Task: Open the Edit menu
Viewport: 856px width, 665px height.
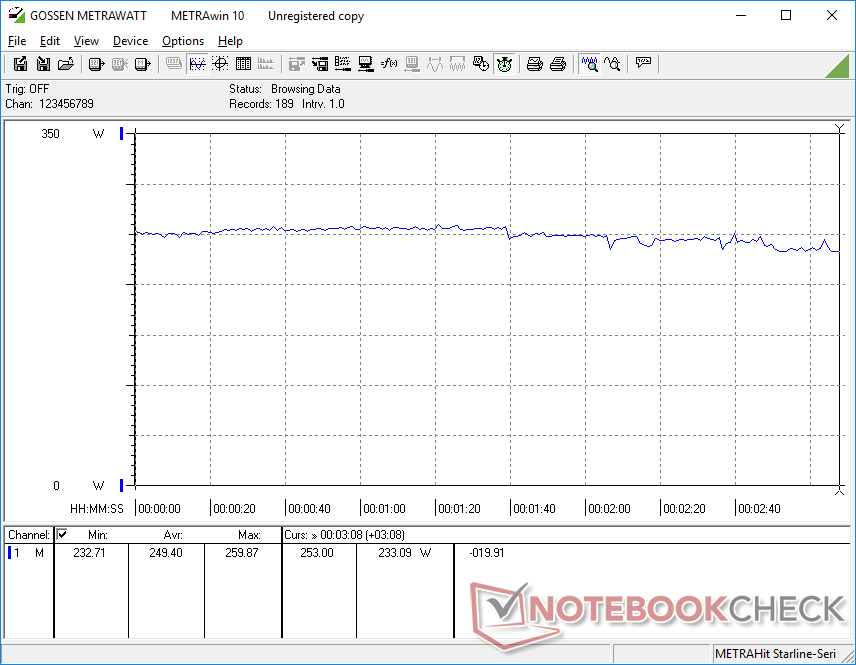Action: coord(50,41)
